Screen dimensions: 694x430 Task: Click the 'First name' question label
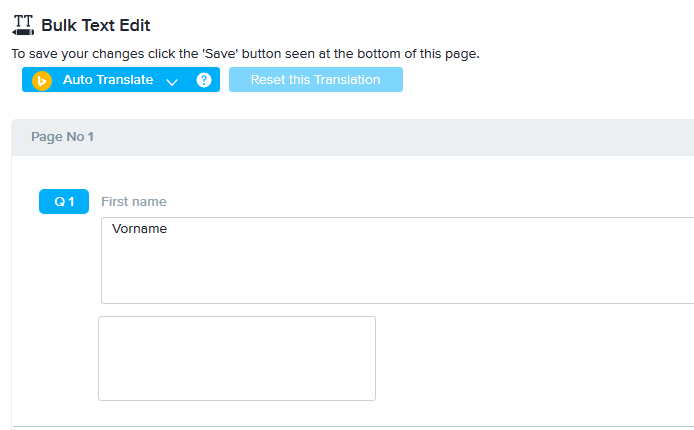point(134,202)
